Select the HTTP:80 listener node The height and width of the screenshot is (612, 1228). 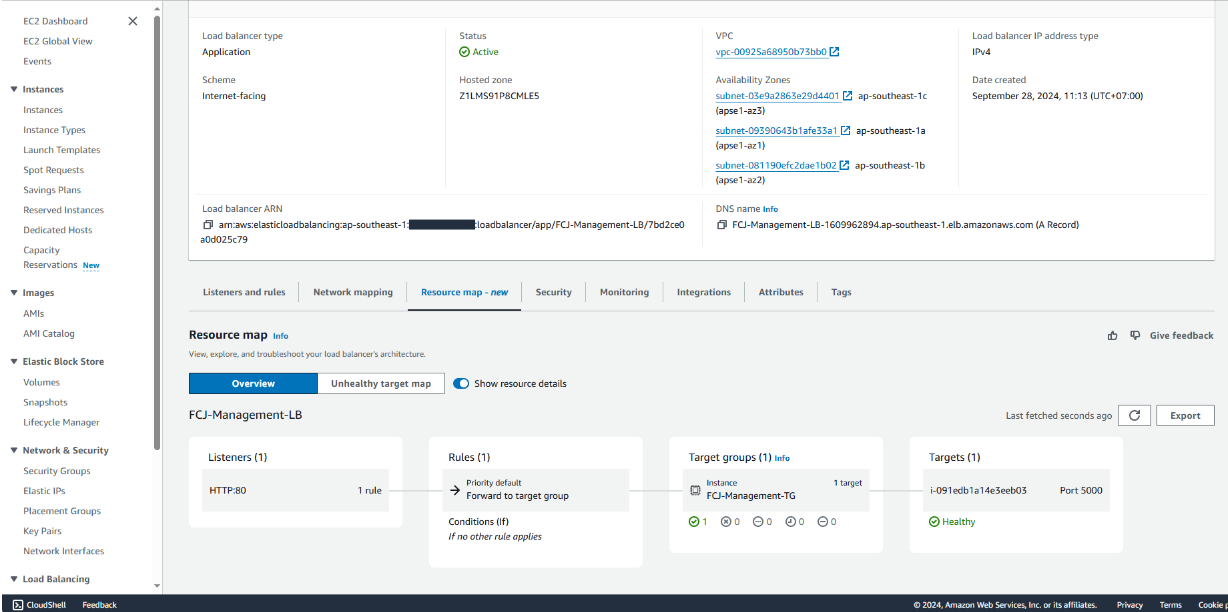tap(295, 490)
